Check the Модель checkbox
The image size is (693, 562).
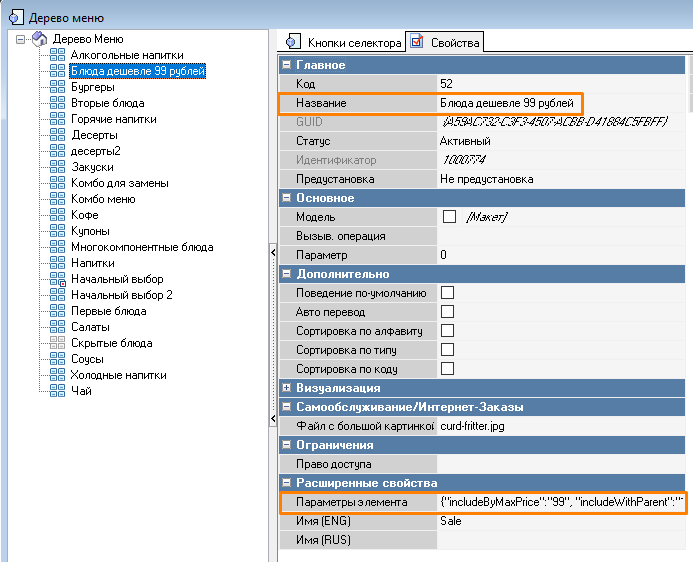tap(449, 217)
